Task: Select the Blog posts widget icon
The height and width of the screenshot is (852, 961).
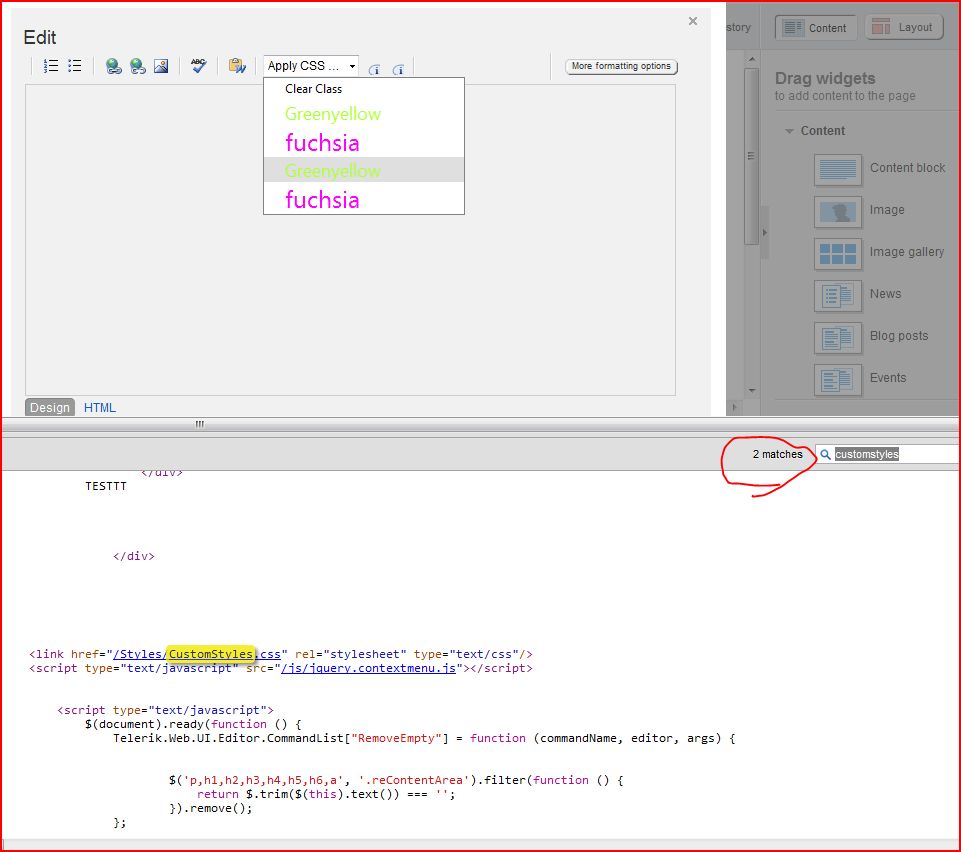Action: (x=838, y=338)
